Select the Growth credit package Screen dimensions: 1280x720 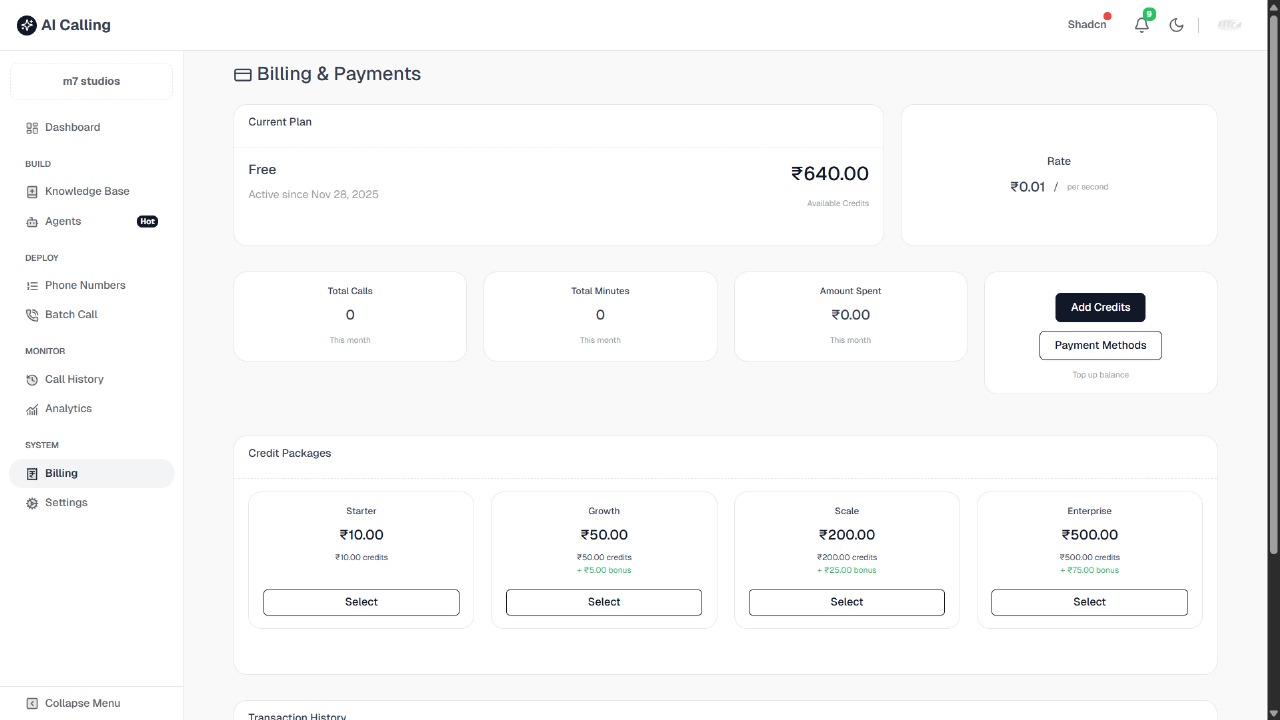pyautogui.click(x=604, y=602)
